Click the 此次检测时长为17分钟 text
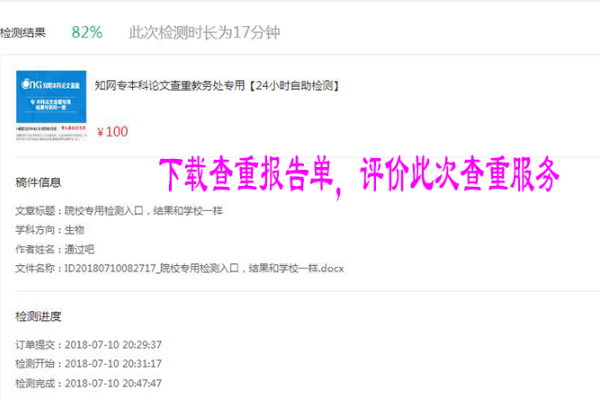 click(x=204, y=33)
